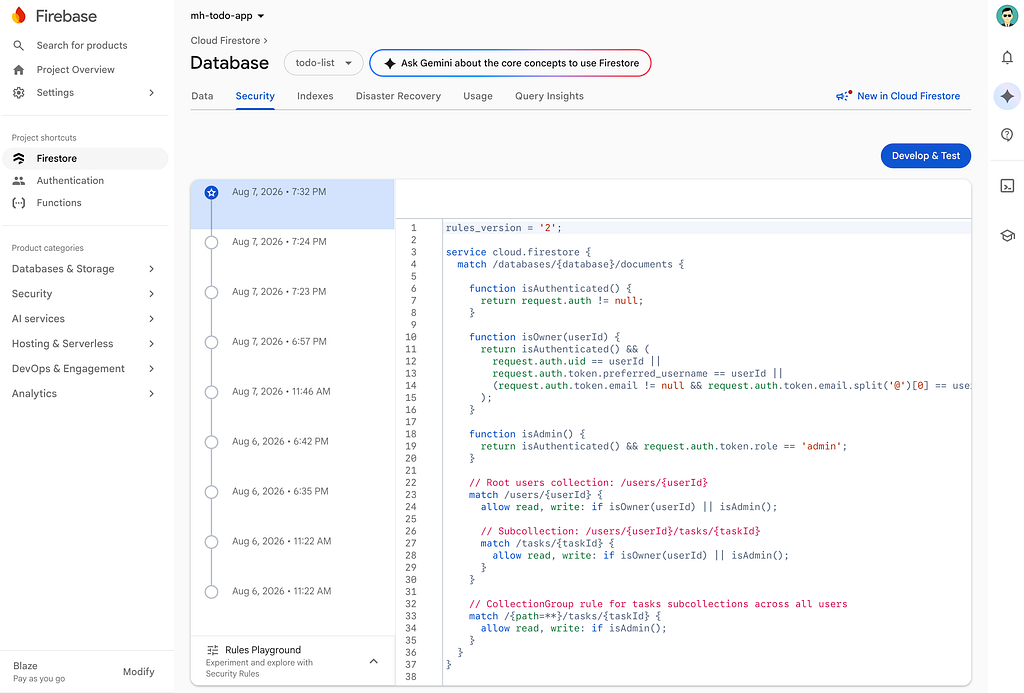Click the match /users/{userId} code line
Viewport: 1024px width, 693px height.
click(x=536, y=495)
